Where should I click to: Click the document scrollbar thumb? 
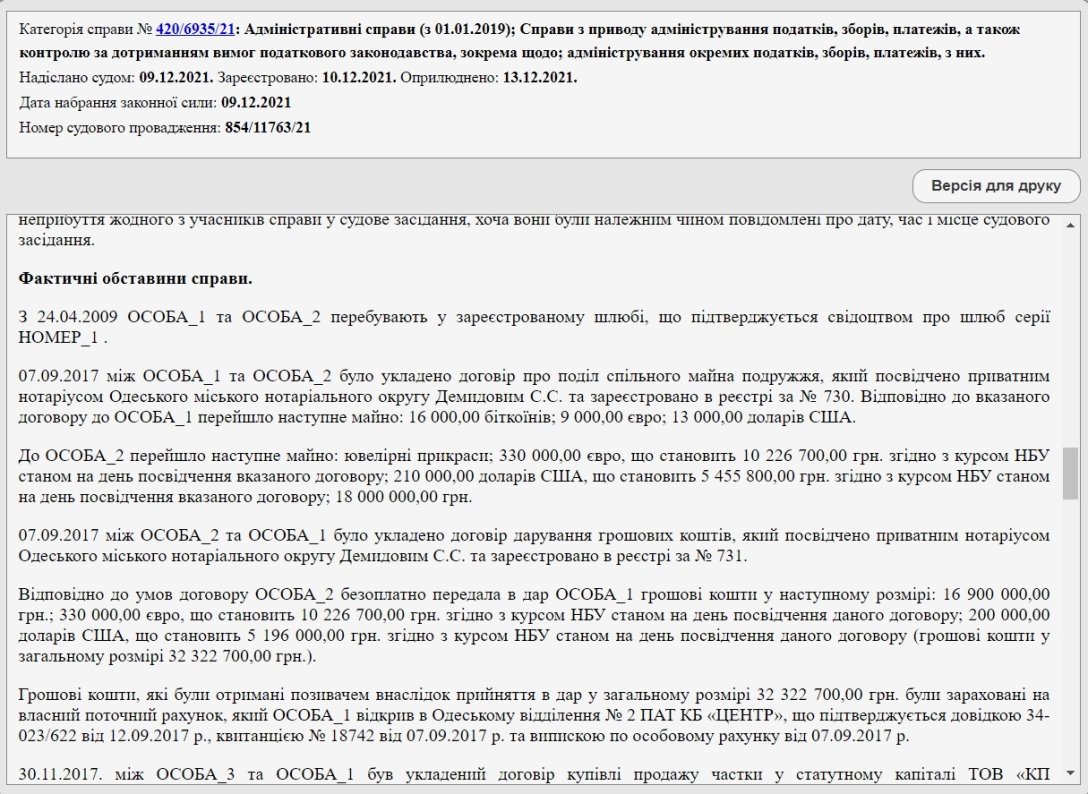pyautogui.click(x=1070, y=473)
